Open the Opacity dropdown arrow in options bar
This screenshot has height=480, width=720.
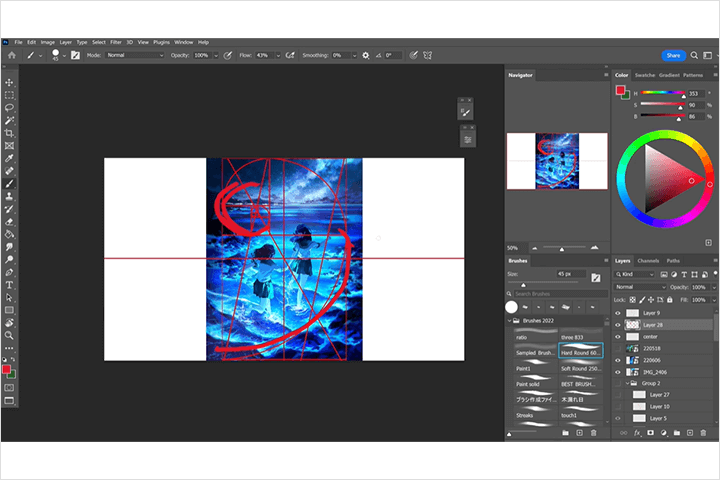click(x=216, y=56)
